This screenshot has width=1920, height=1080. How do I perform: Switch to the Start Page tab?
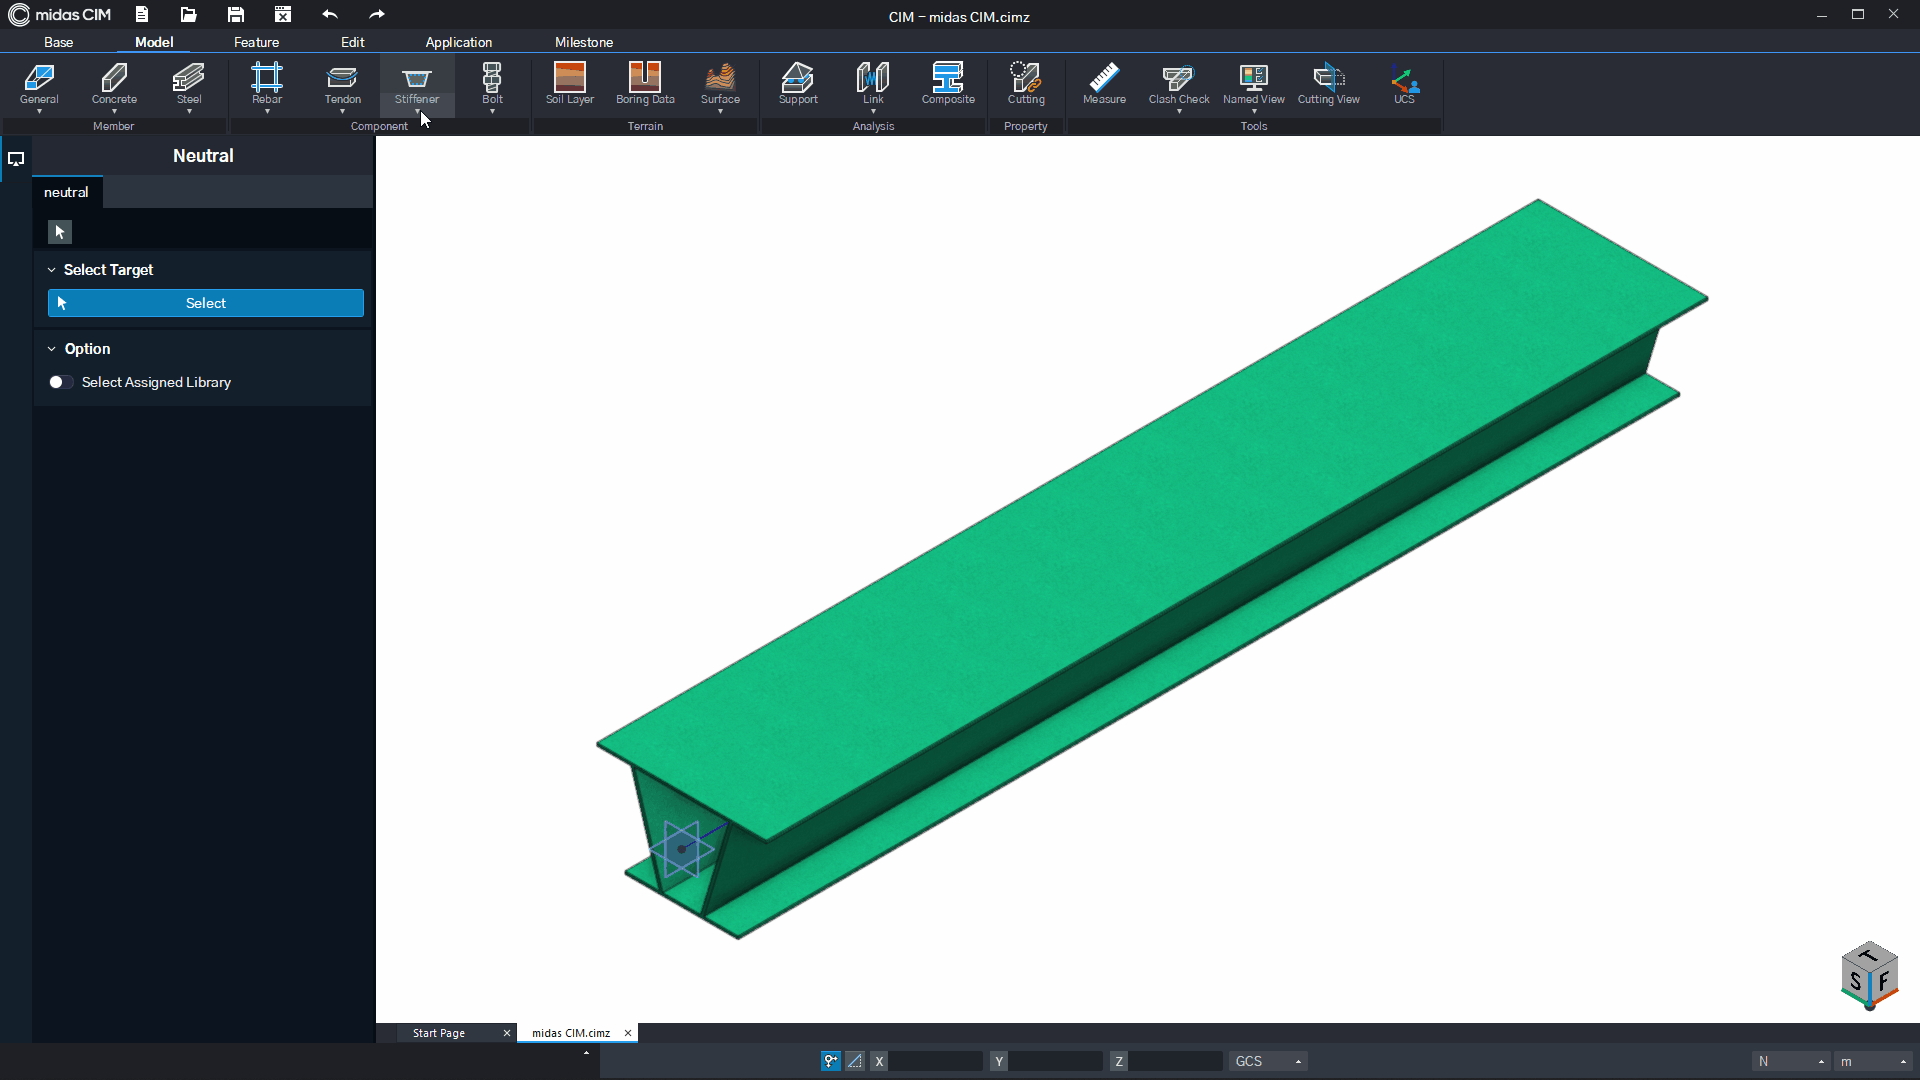[x=439, y=1033]
